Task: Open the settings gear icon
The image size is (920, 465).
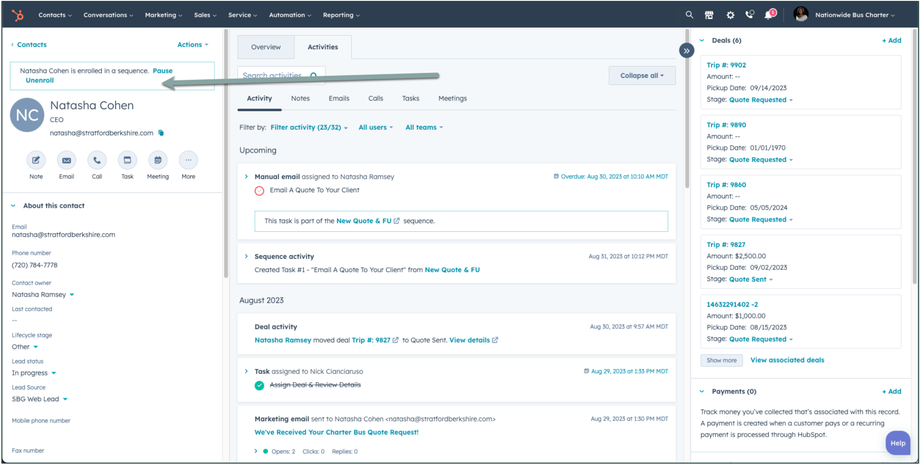Action: point(730,15)
